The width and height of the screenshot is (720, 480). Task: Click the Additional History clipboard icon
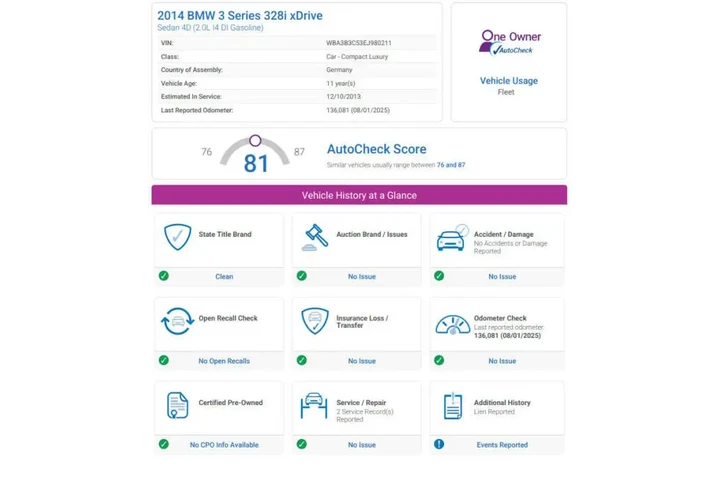pyautogui.click(x=453, y=406)
